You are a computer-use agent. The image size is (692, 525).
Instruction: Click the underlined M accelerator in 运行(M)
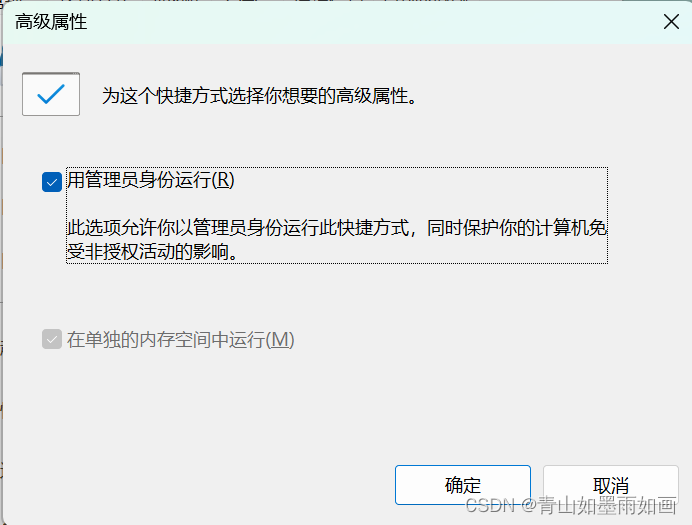click(280, 339)
